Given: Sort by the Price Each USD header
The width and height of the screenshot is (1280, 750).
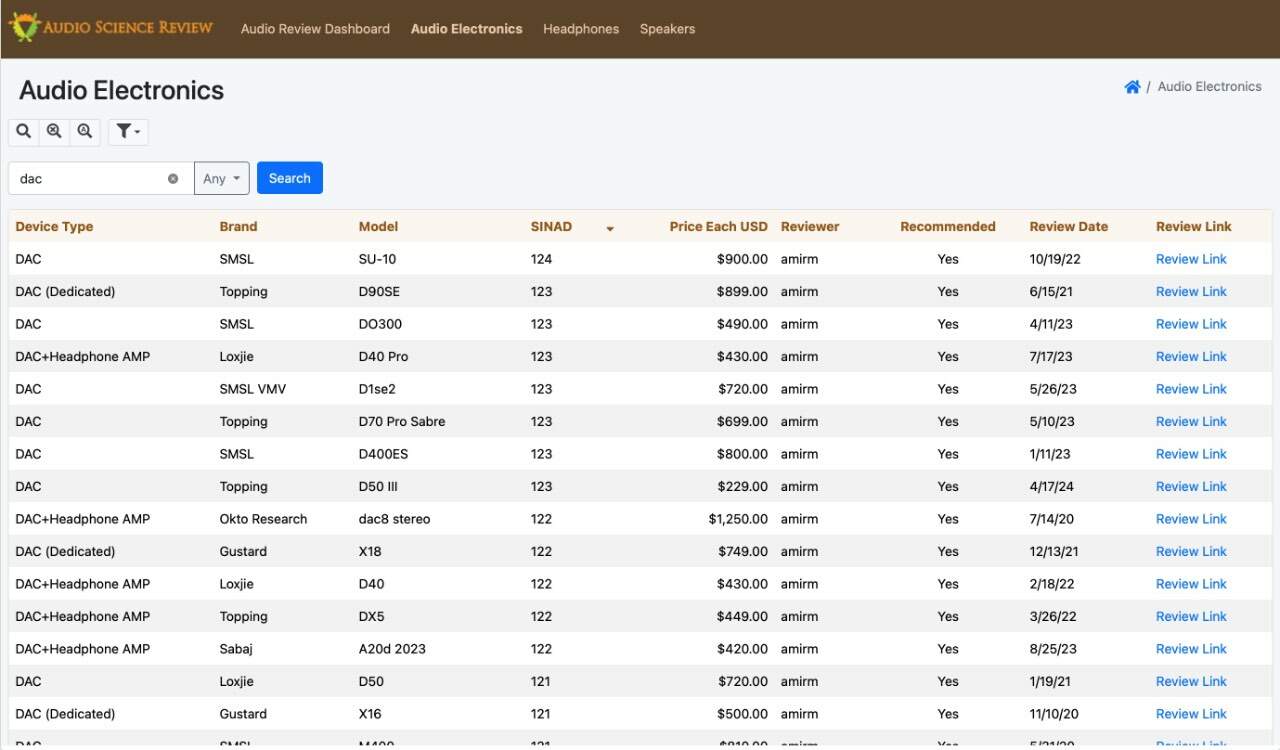Looking at the screenshot, I should coord(718,226).
